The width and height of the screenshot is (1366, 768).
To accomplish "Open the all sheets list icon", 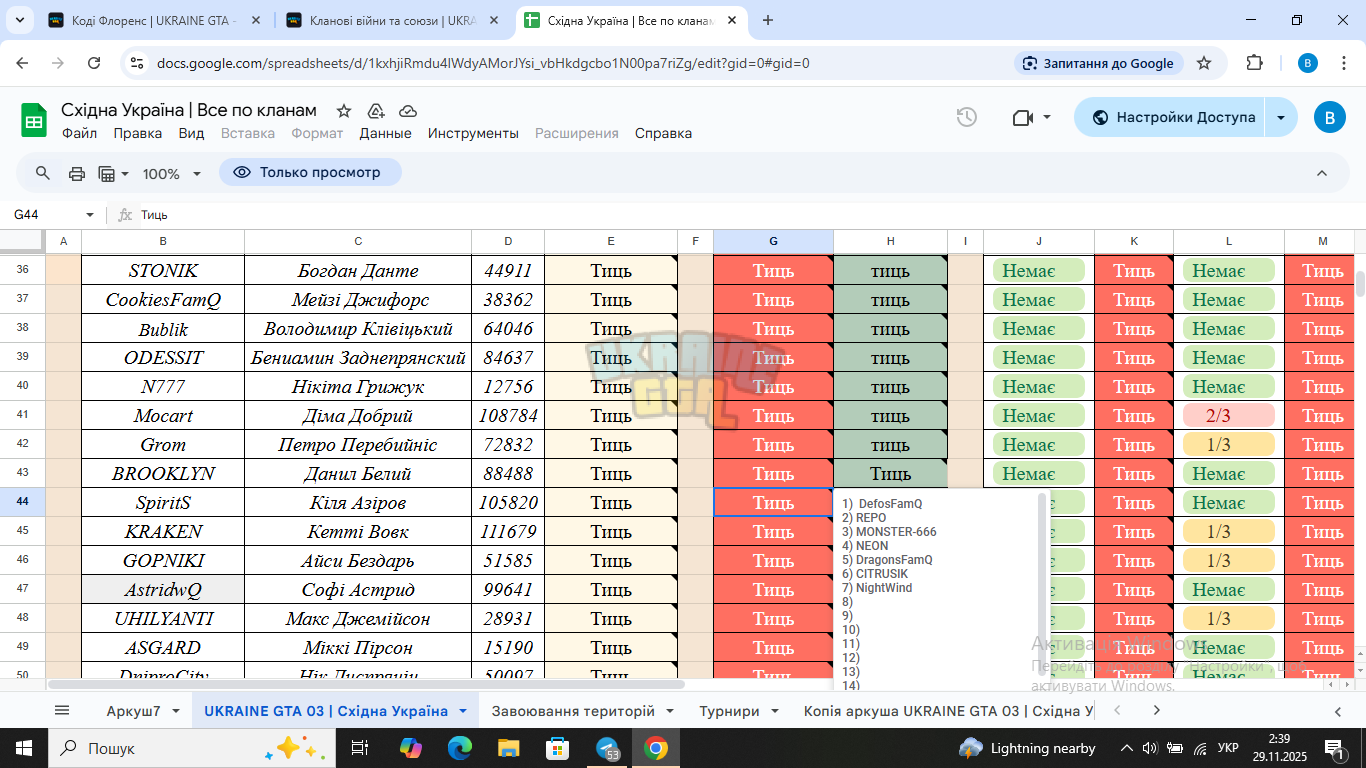I will pyautogui.click(x=62, y=710).
